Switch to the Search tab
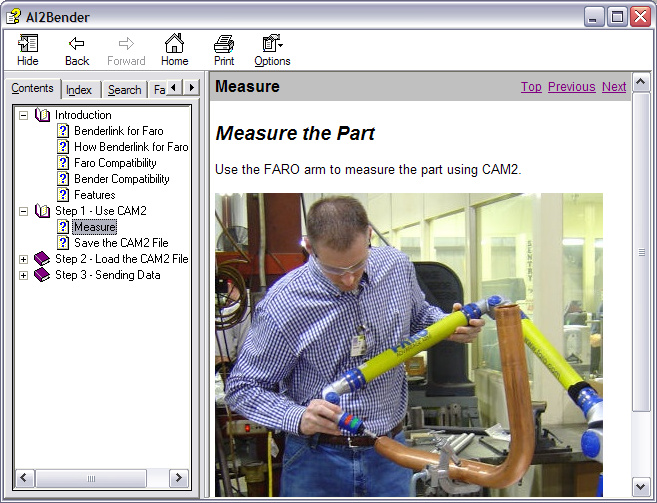Viewport: 657px width, 503px height. click(124, 90)
